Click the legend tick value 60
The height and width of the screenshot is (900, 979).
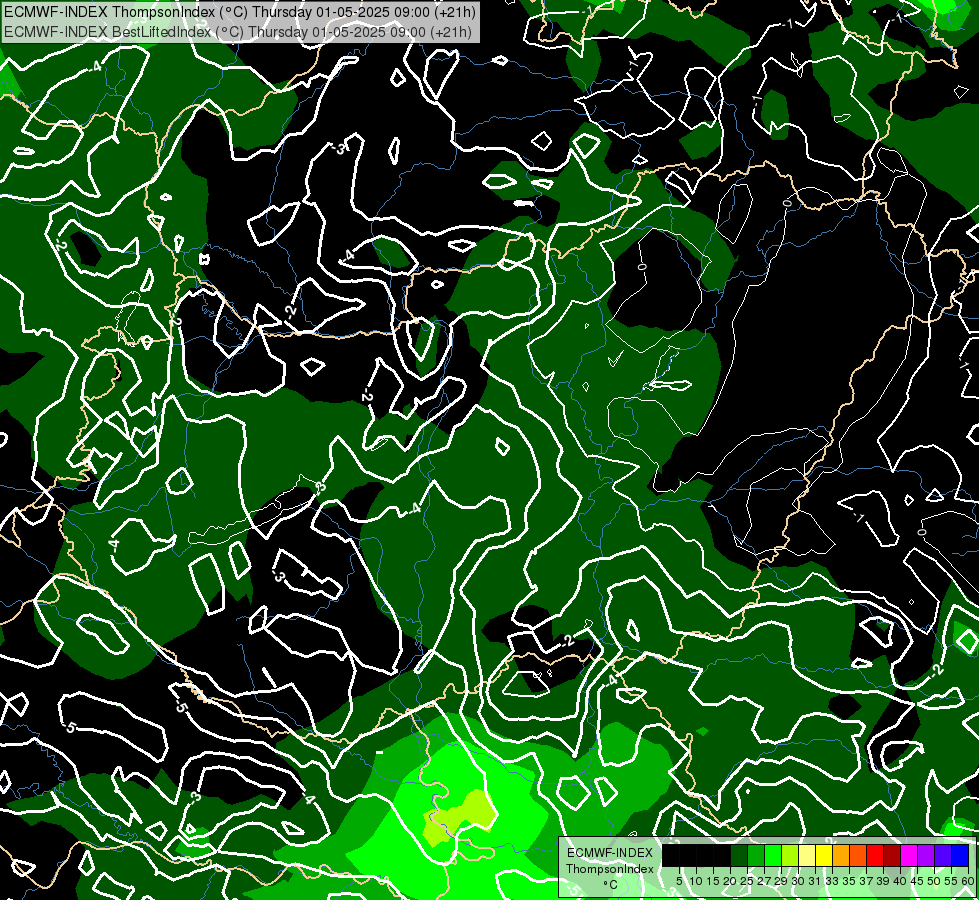pos(969,881)
